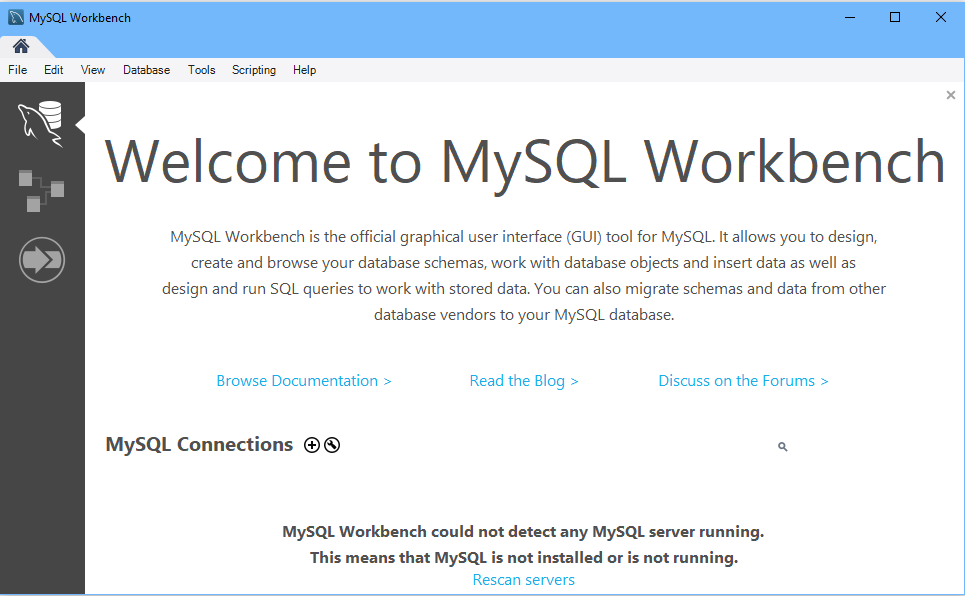This screenshot has height=596, width=965.
Task: Add a new MySQL connection plus icon
Action: [312, 445]
